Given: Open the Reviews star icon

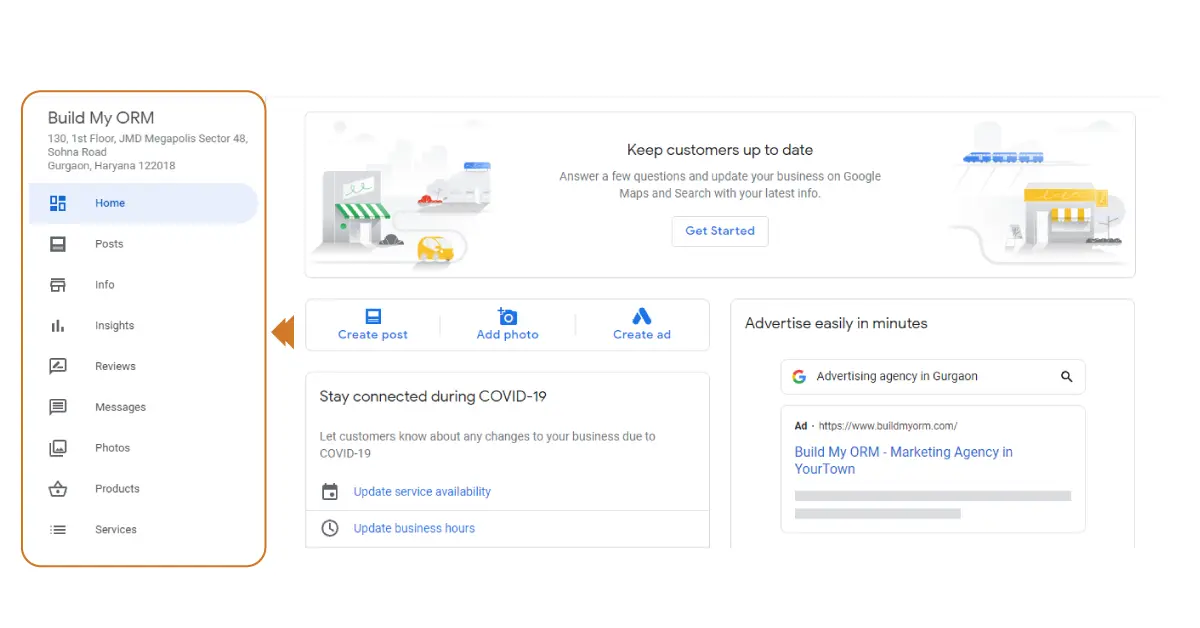Looking at the screenshot, I should tap(58, 366).
